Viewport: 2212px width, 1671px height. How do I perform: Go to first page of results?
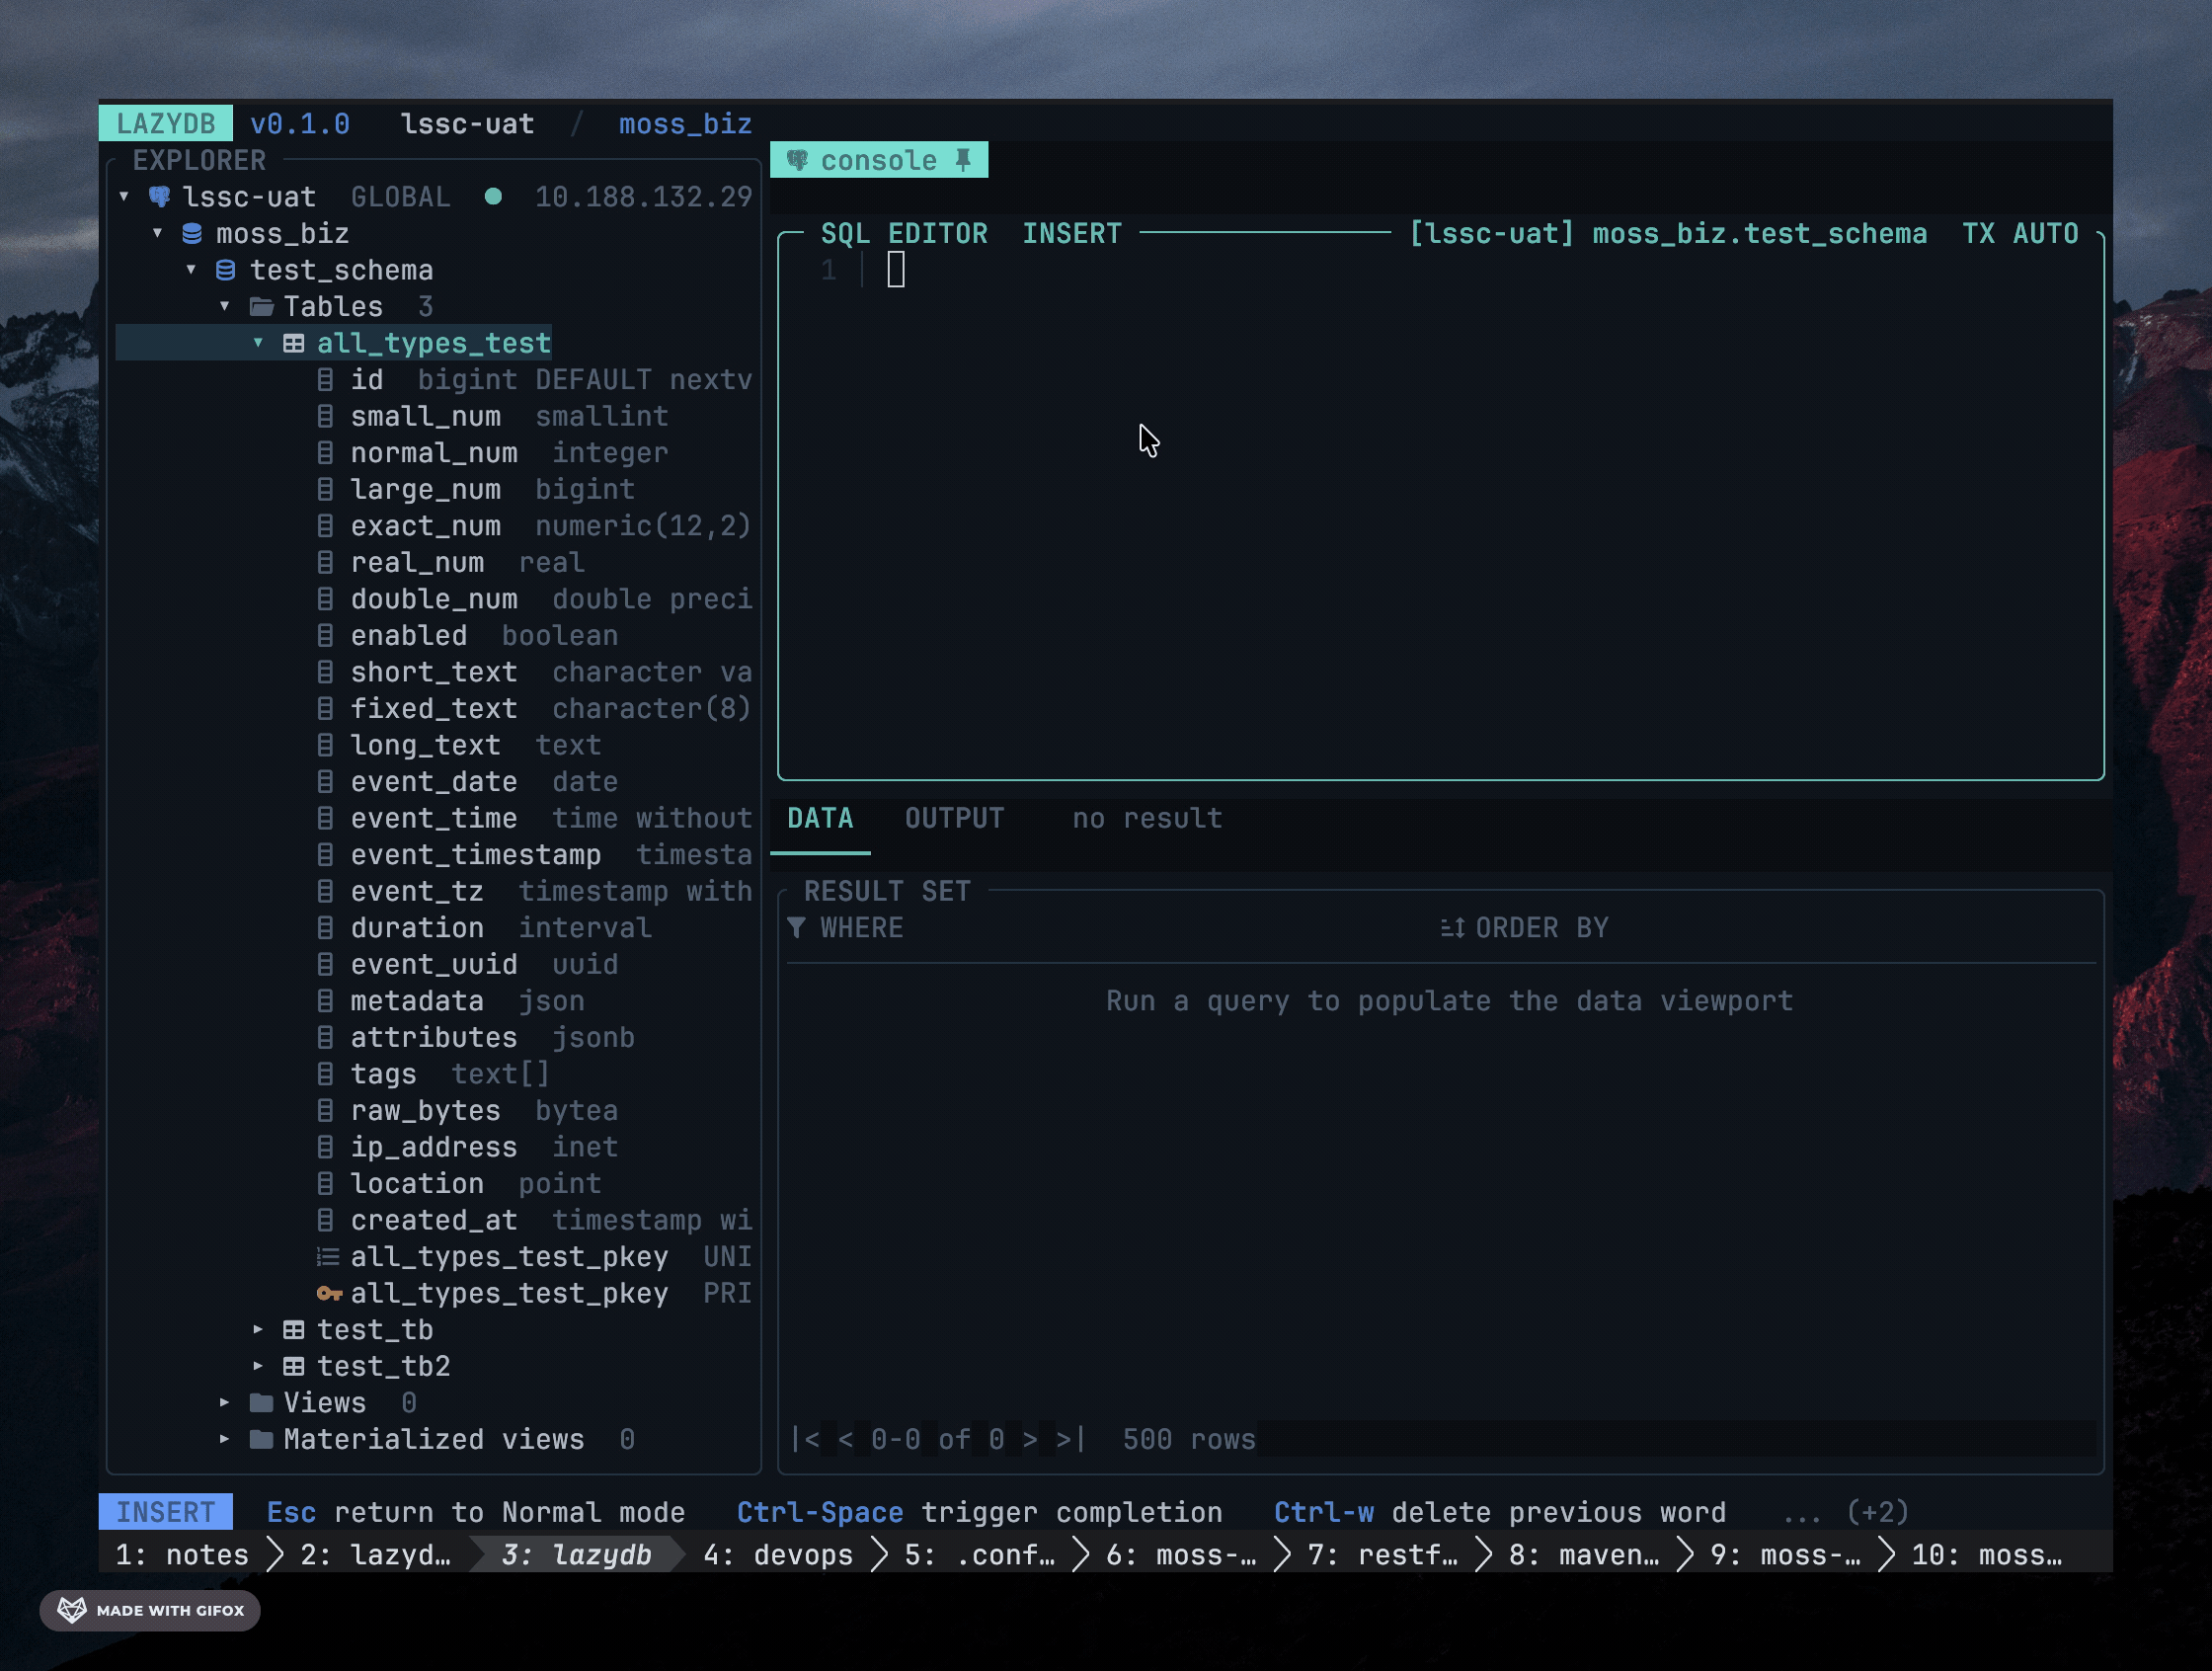(x=805, y=1439)
